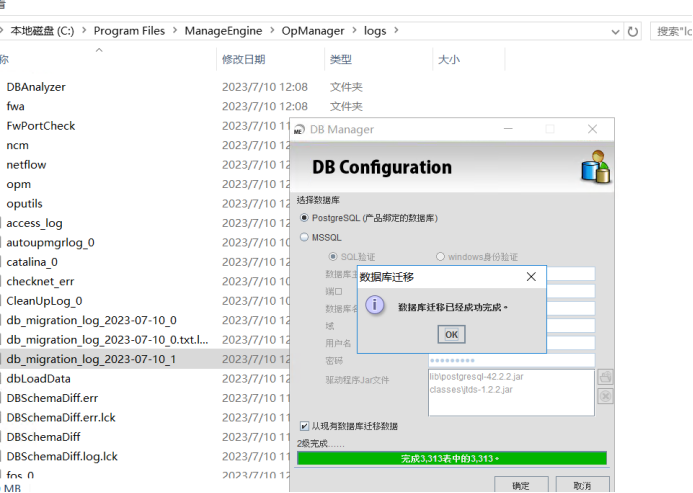Select the DBSchemaDiff.err.lck file
The height and width of the screenshot is (493, 693).
[x=61, y=418]
